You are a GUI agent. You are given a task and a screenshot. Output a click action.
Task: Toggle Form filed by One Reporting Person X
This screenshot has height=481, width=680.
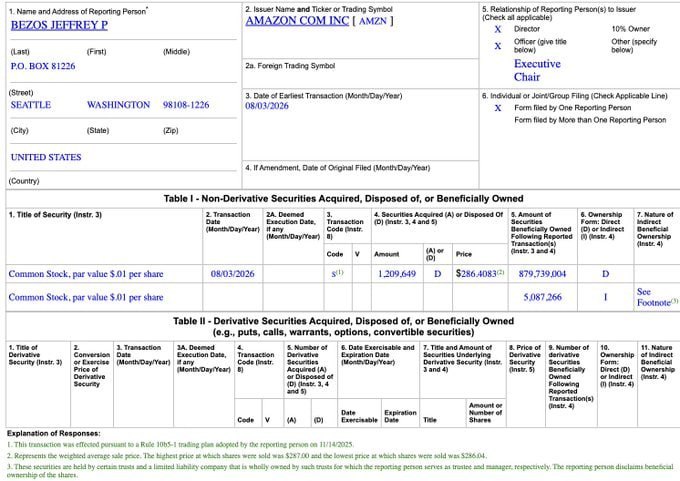pyautogui.click(x=498, y=108)
